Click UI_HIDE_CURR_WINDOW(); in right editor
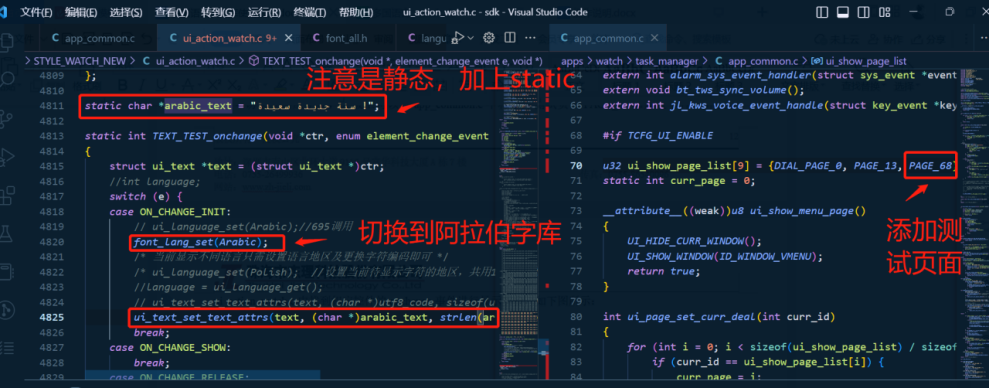The width and height of the screenshot is (989, 388). (x=694, y=242)
